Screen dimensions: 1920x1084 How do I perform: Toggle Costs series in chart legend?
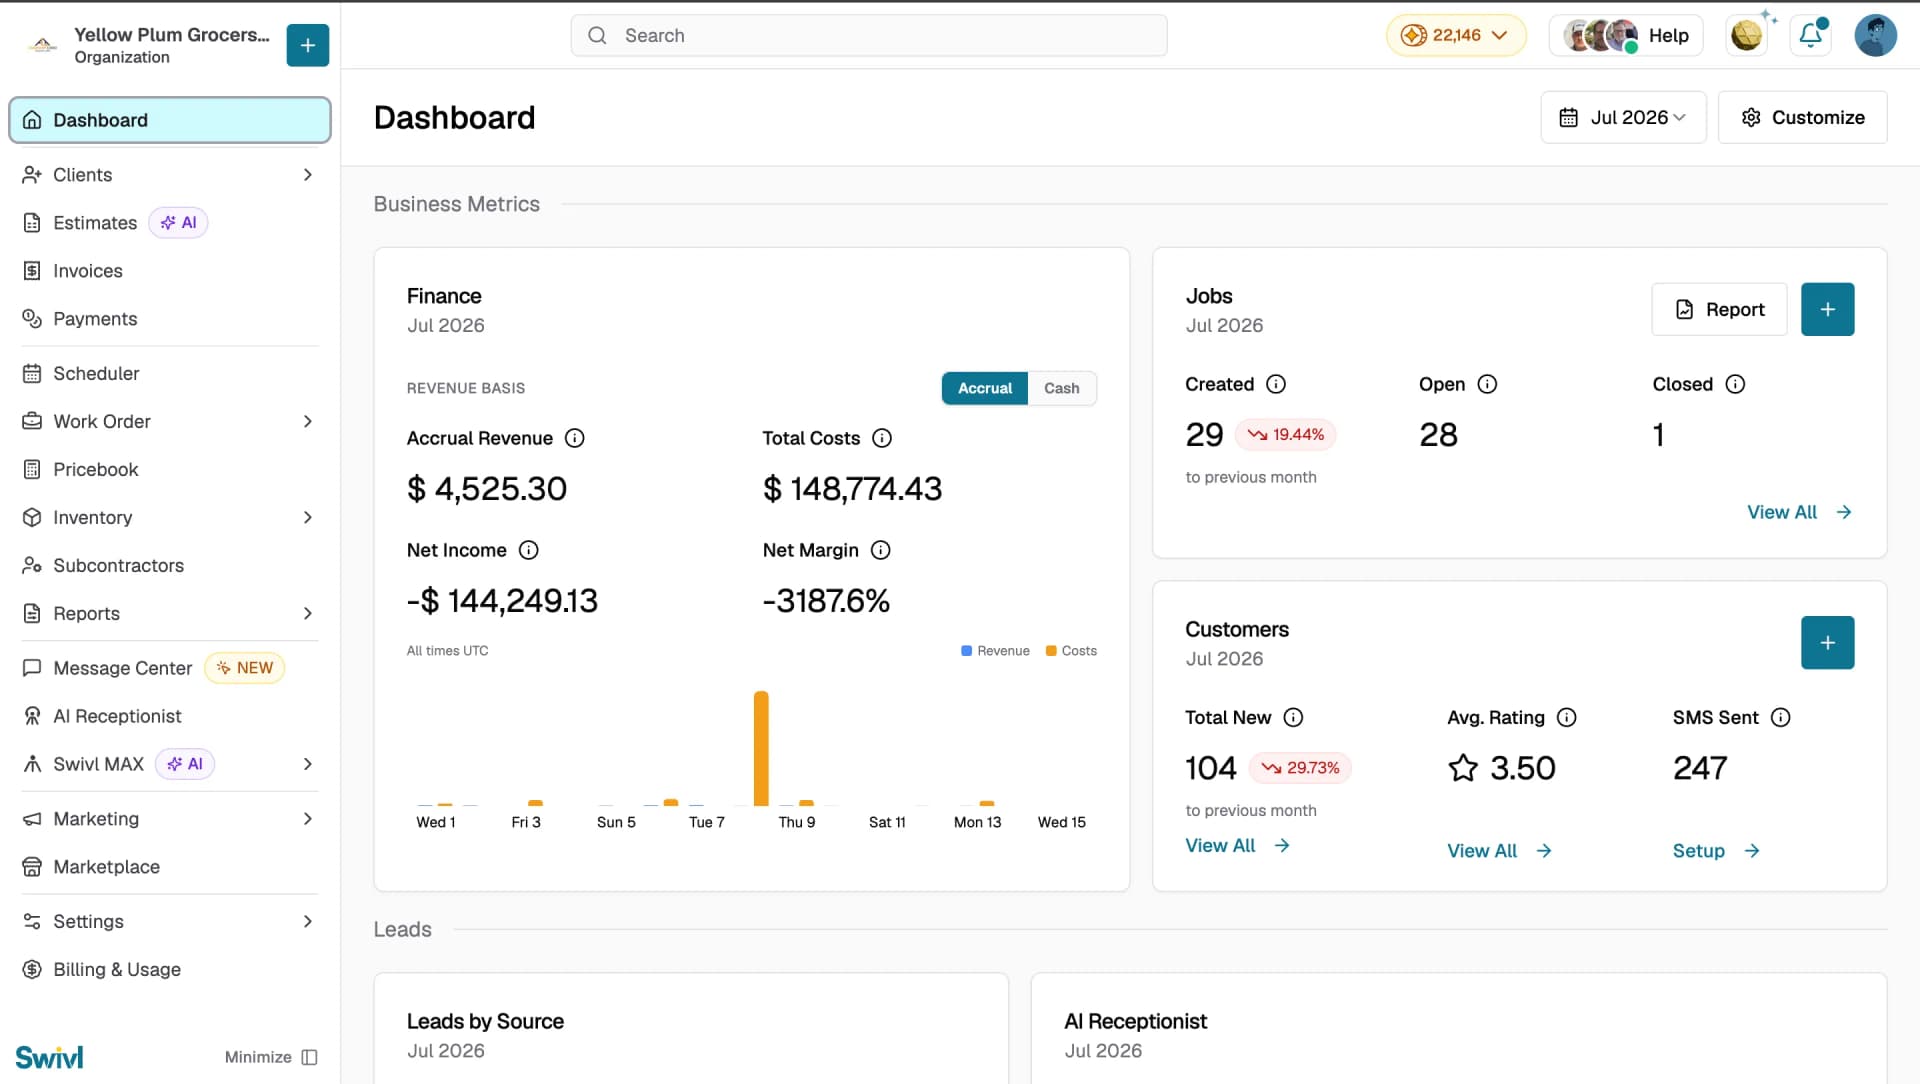pos(1071,651)
